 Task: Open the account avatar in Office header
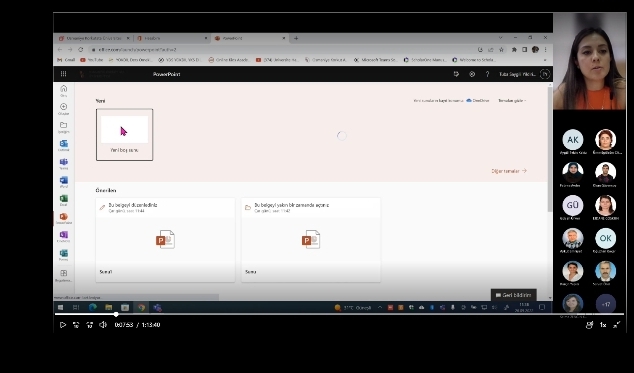[545, 74]
